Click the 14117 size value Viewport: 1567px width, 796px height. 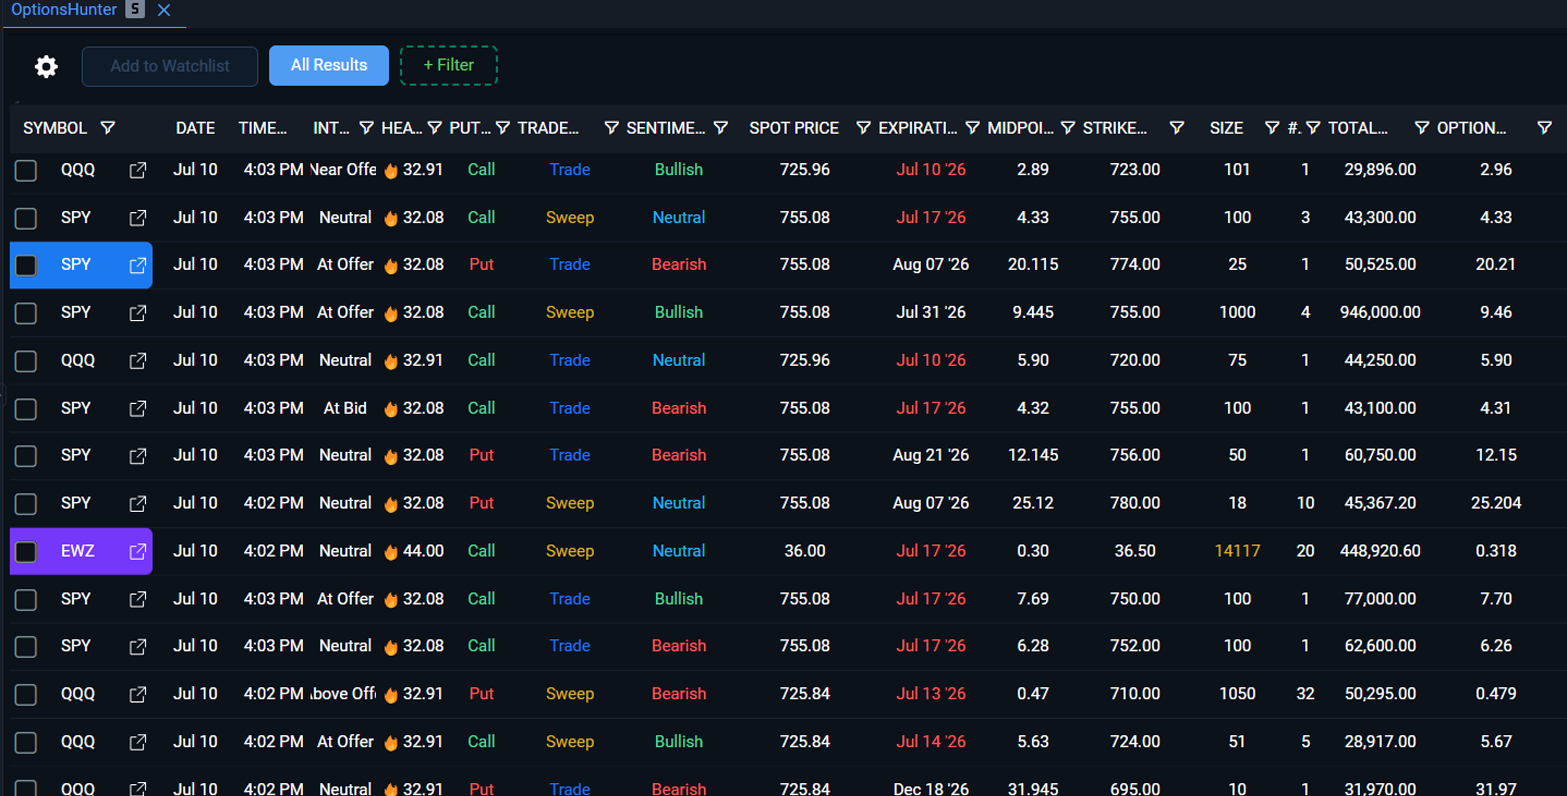(x=1237, y=551)
